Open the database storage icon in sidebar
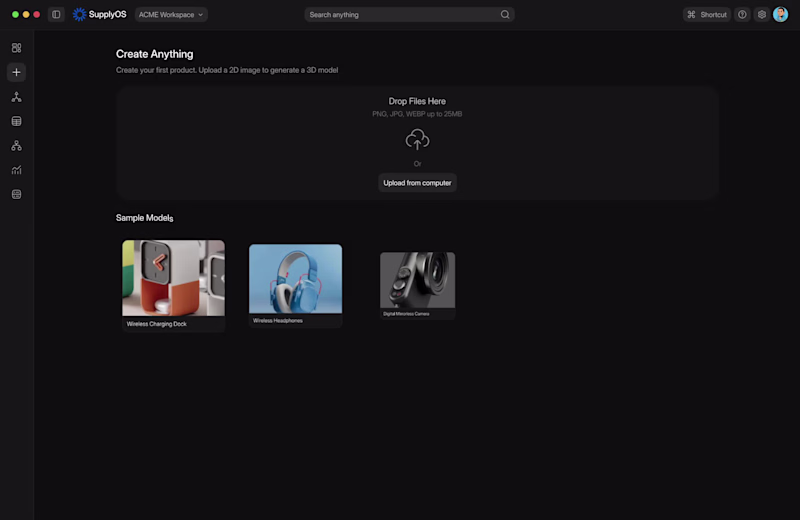This screenshot has height=520, width=800. click(16, 194)
